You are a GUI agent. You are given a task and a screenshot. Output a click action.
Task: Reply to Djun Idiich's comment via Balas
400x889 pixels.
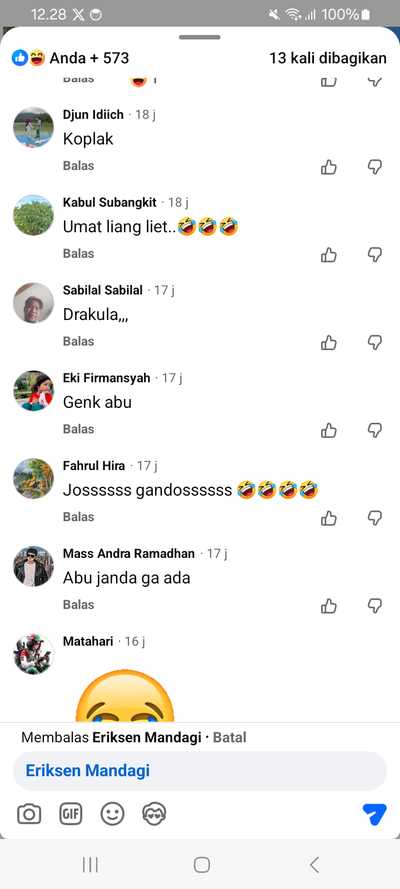[78, 166]
